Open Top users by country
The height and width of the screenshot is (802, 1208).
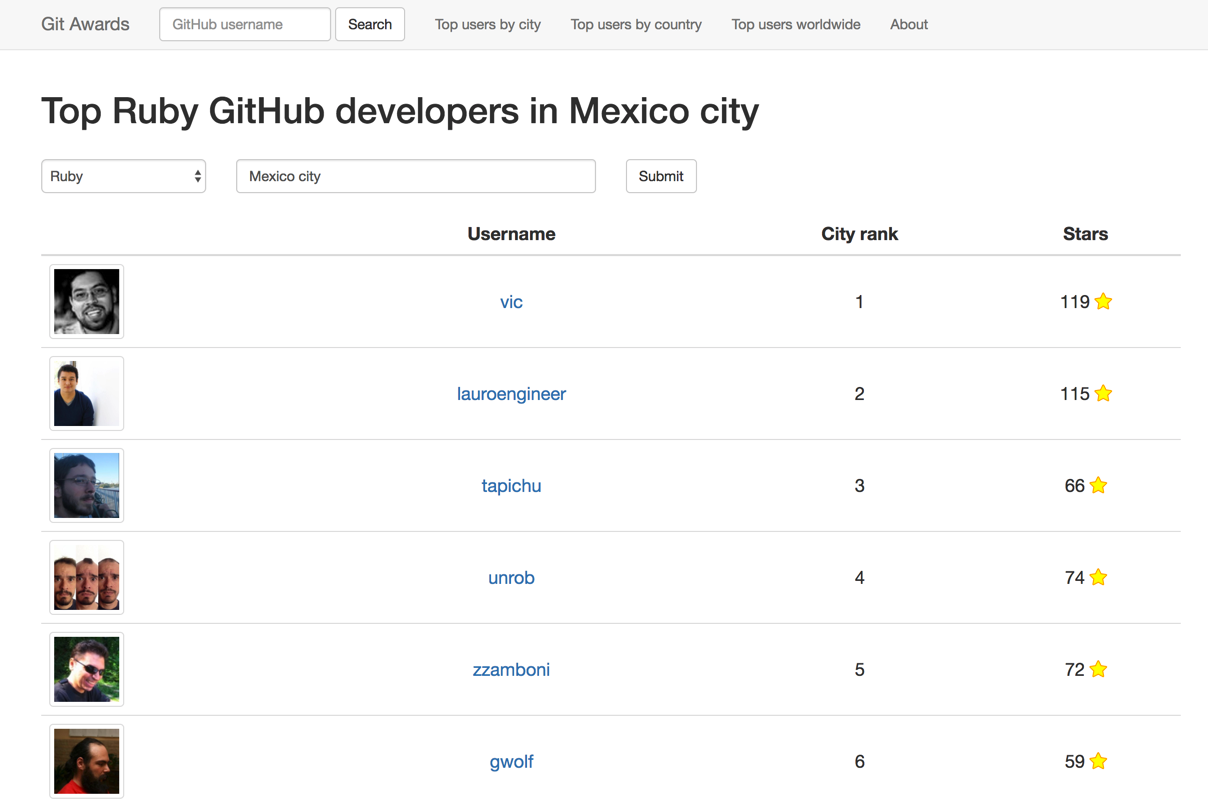[636, 24]
